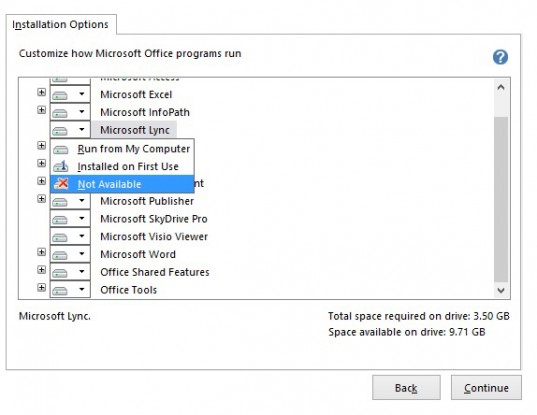Click the expander left of Not Available

point(41,181)
